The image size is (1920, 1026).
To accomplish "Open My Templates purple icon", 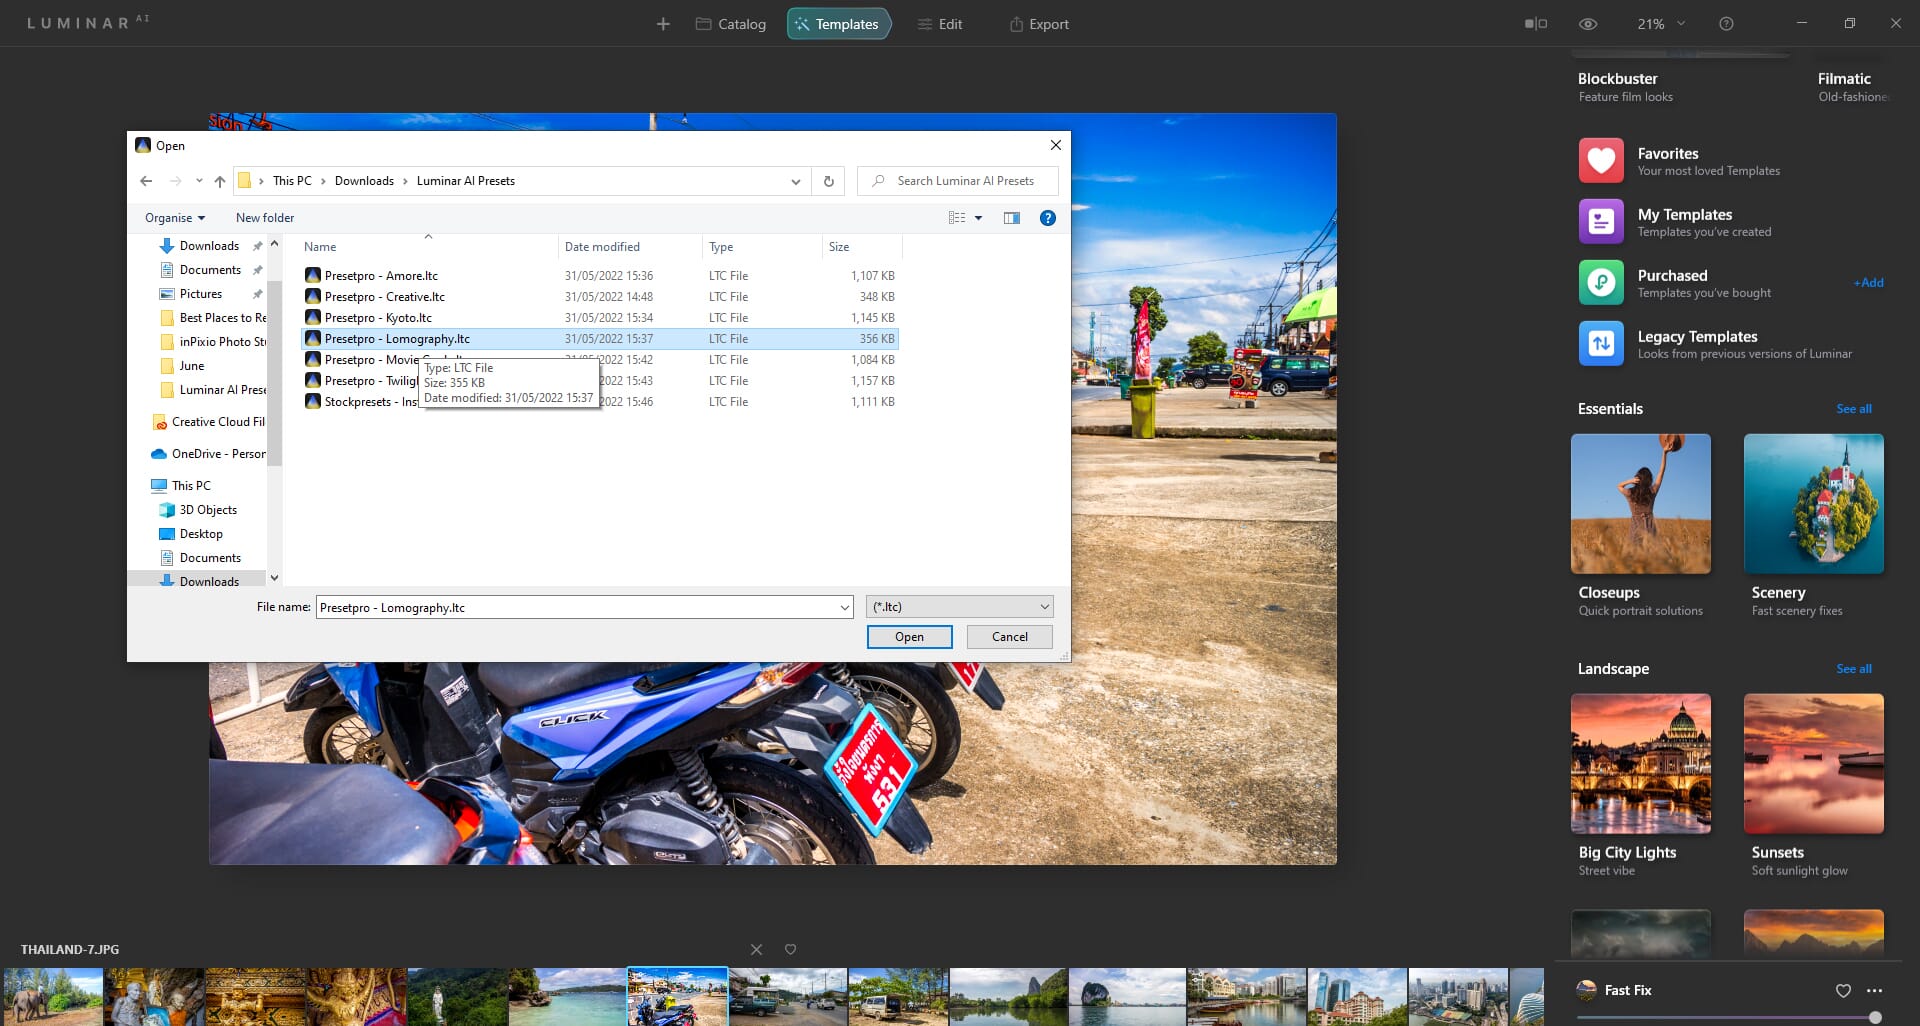I will tap(1601, 222).
